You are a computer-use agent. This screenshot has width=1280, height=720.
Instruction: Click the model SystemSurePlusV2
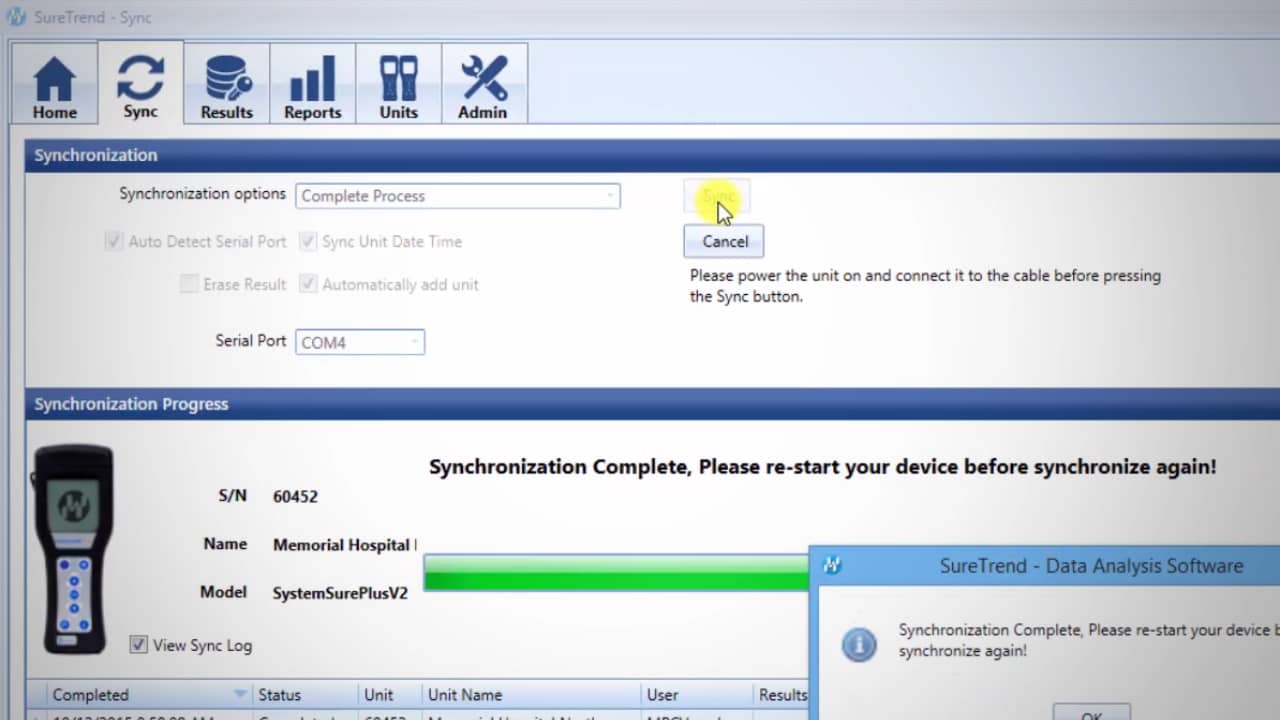340,593
